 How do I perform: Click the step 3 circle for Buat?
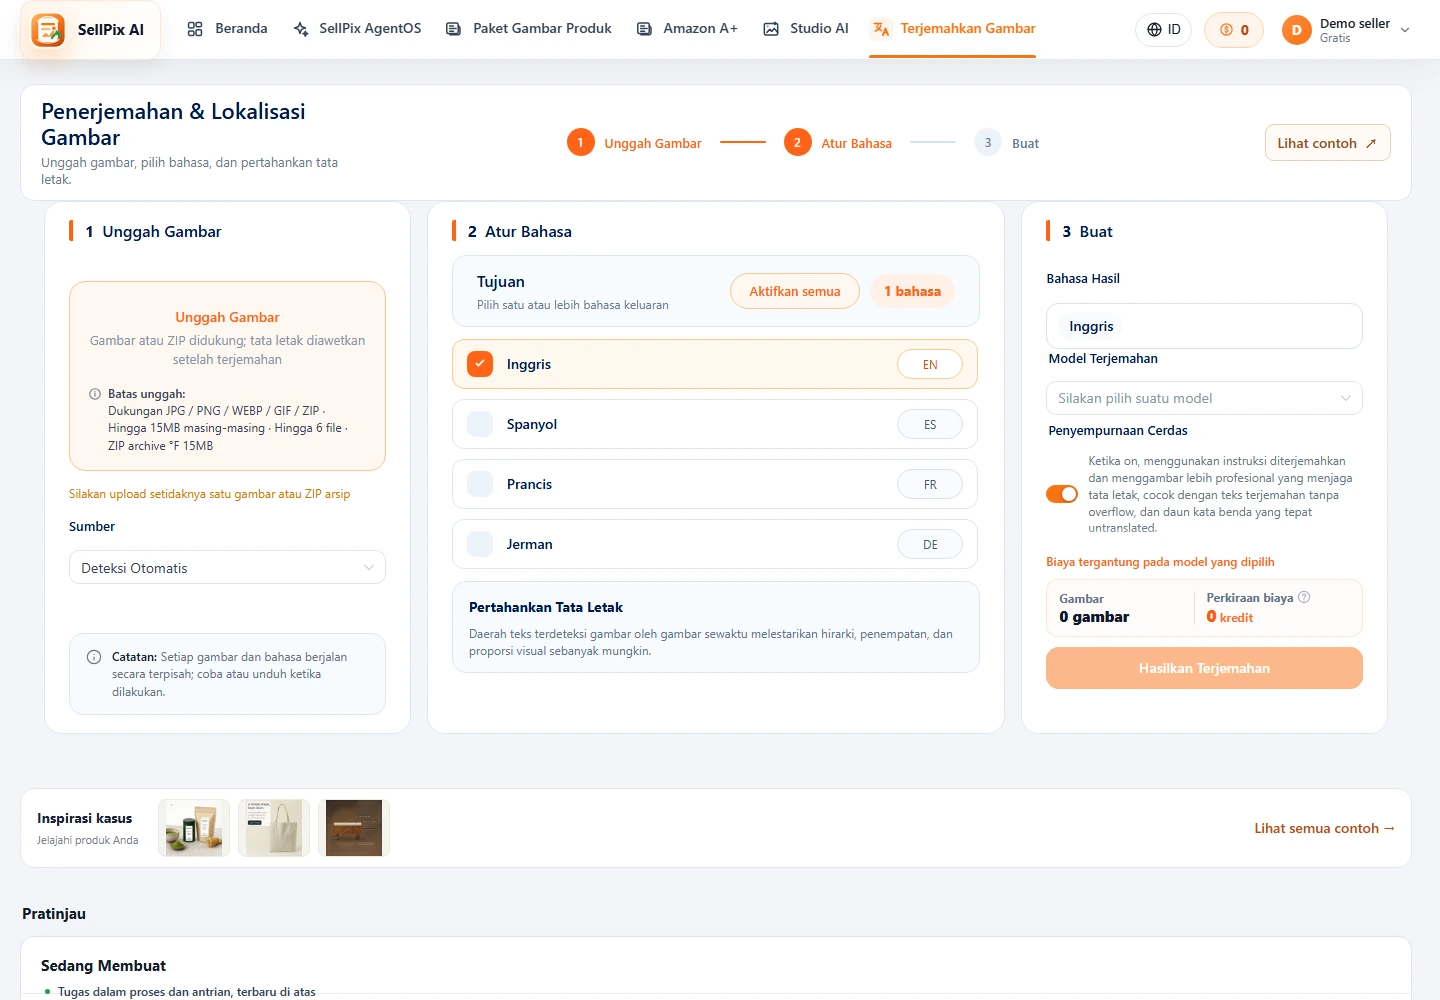coord(988,143)
